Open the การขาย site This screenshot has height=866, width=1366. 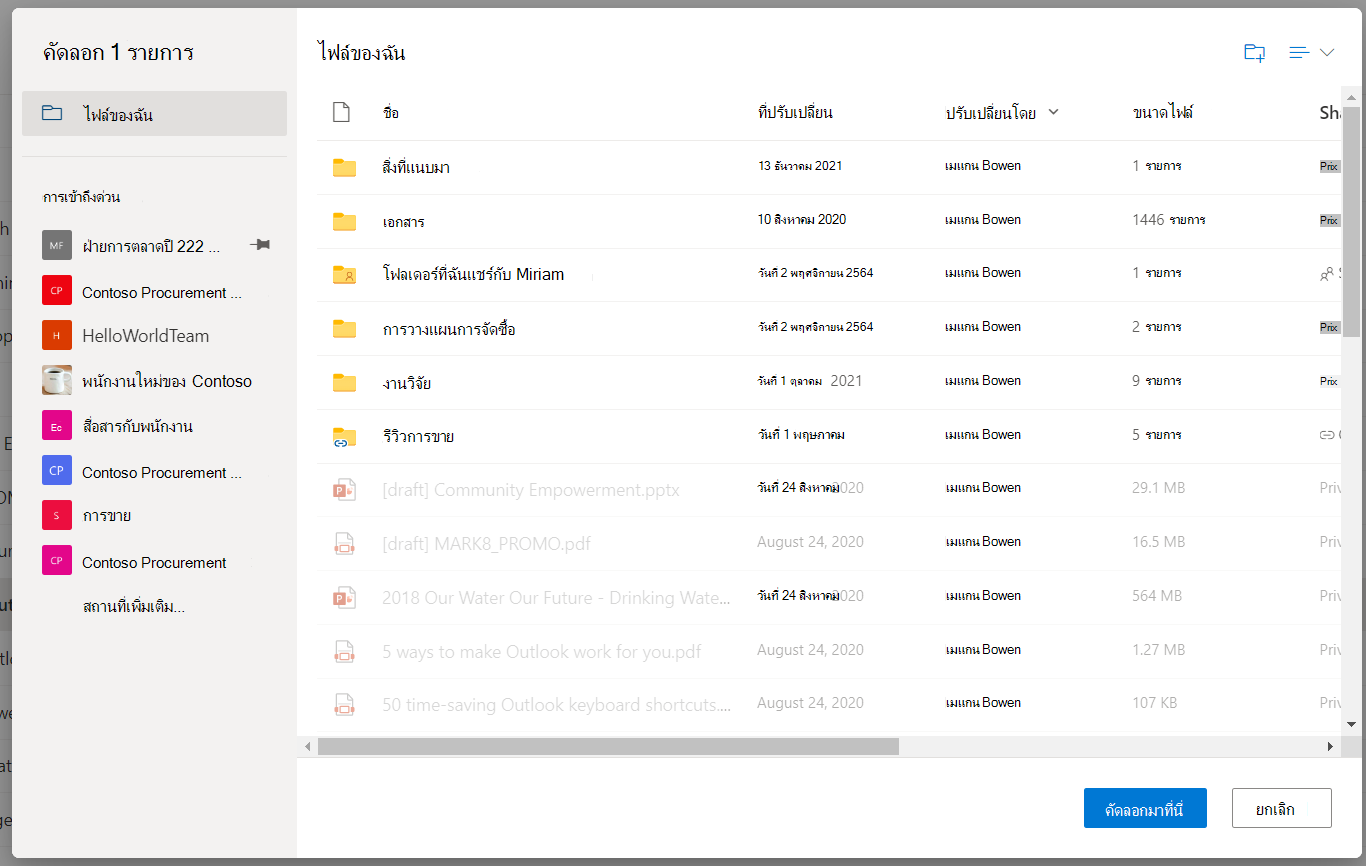107,516
